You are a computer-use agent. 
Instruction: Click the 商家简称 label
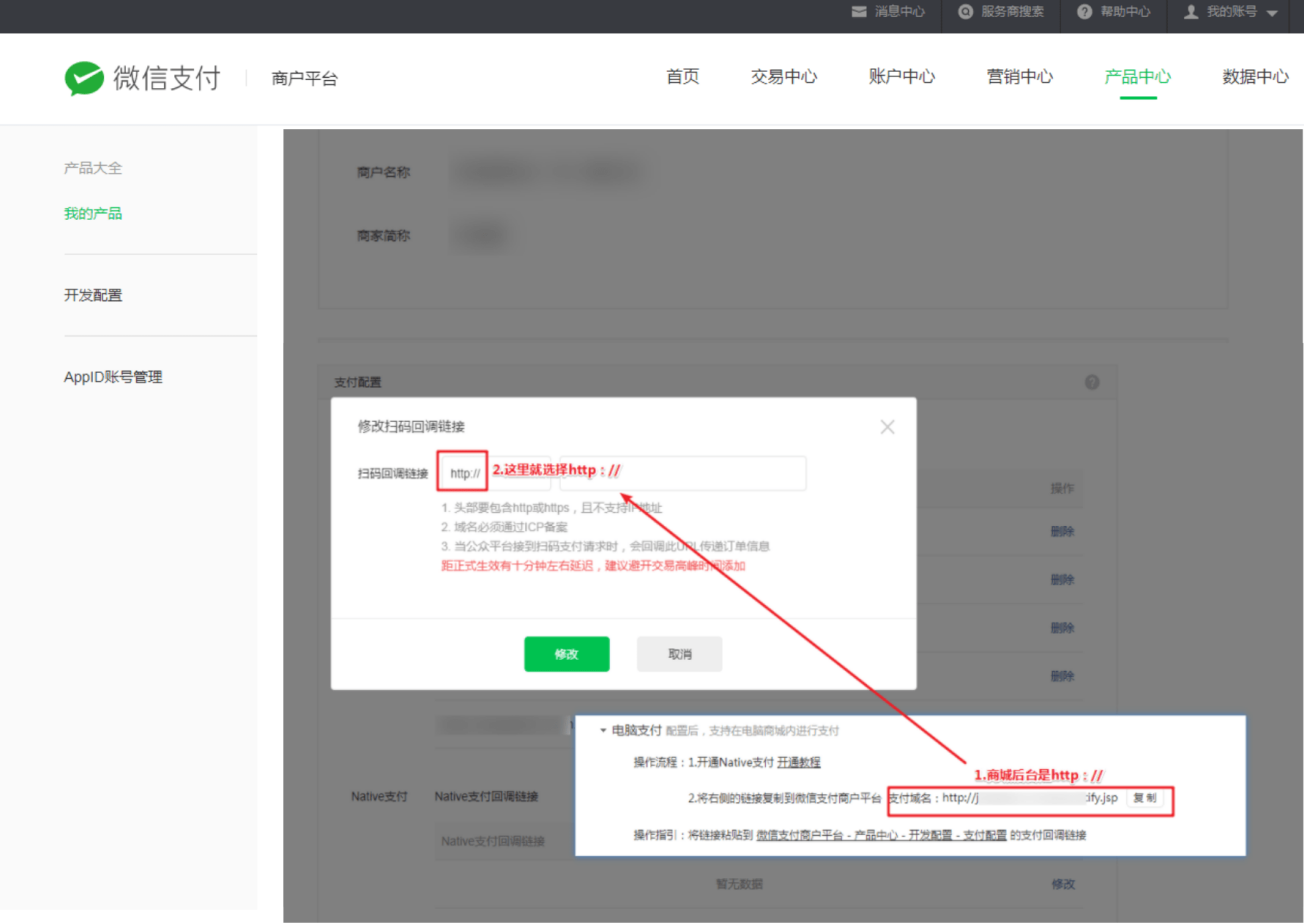click(383, 236)
